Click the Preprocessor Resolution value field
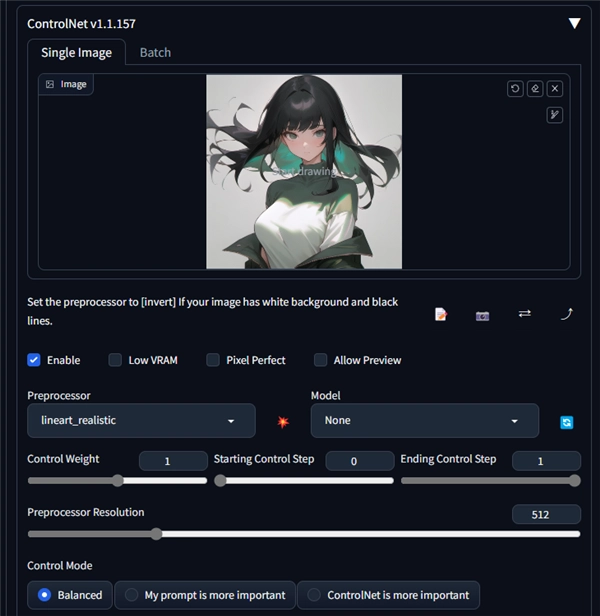Image resolution: width=600 pixels, height=616 pixels. pos(546,514)
